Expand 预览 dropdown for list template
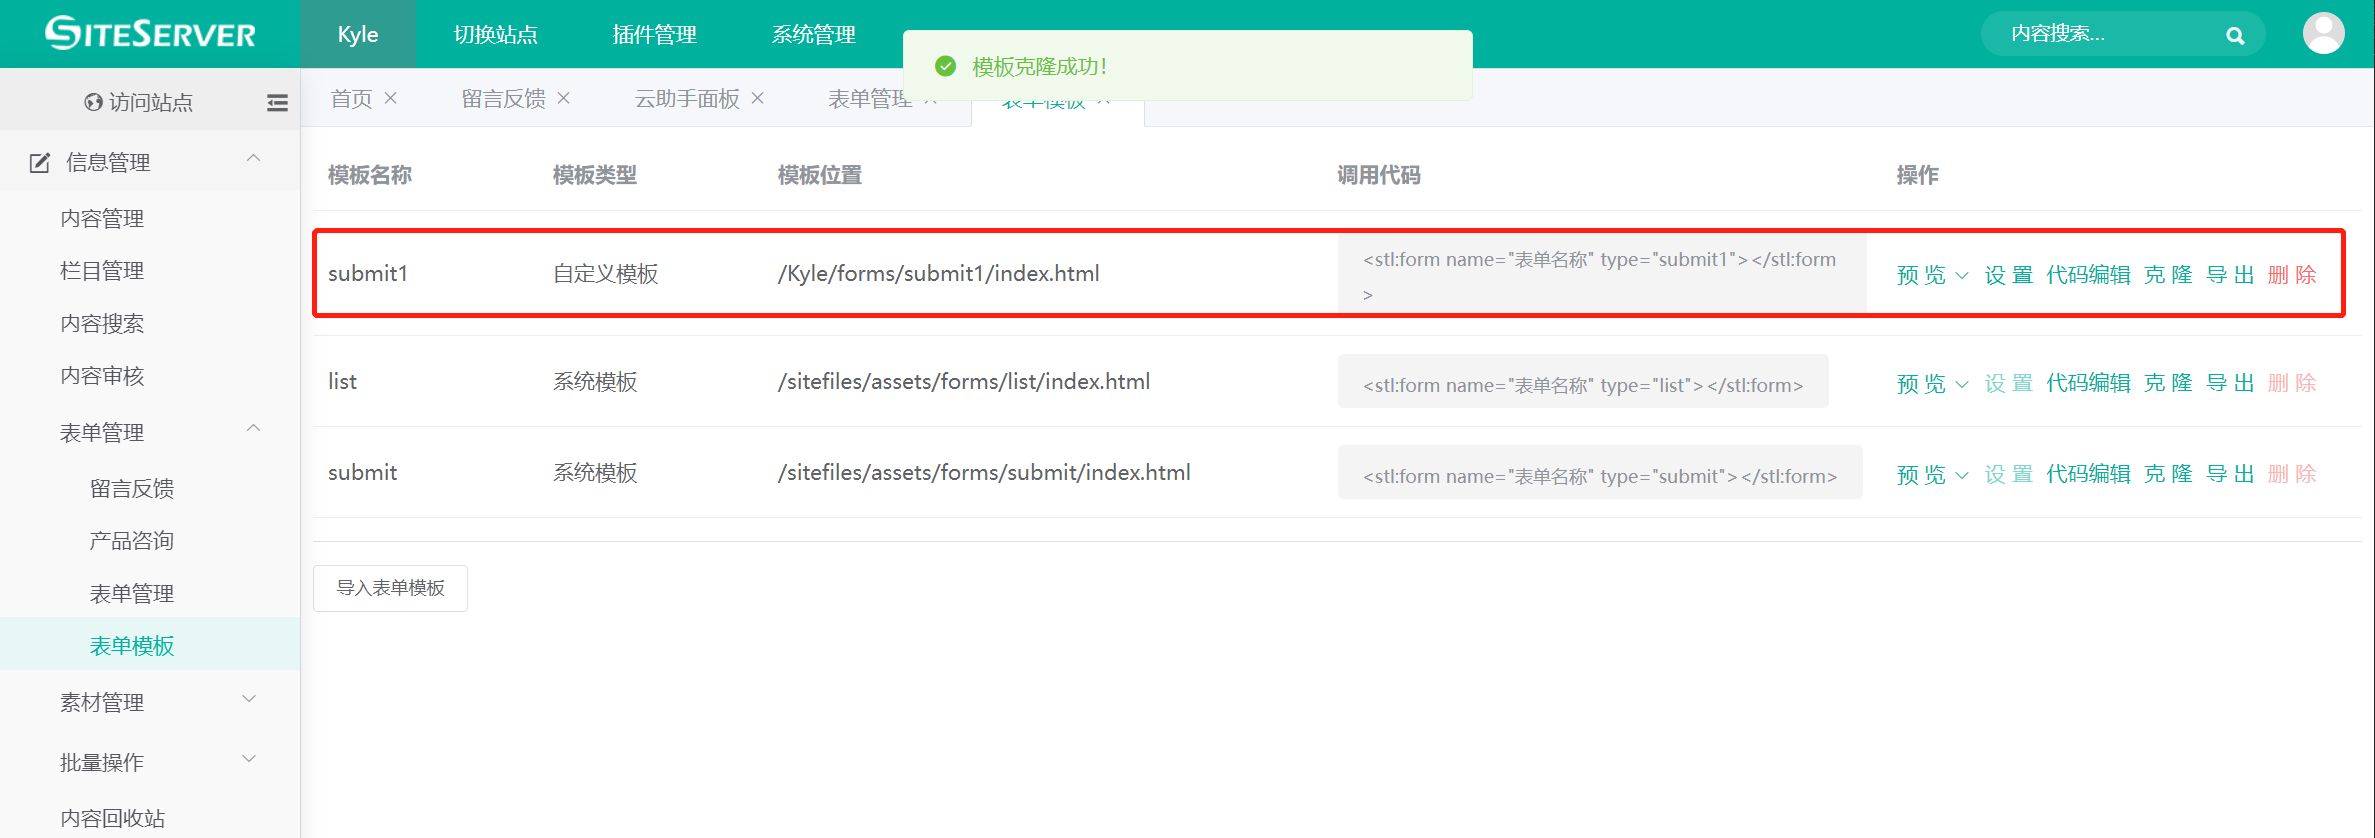The image size is (2375, 838). pyautogui.click(x=1932, y=383)
